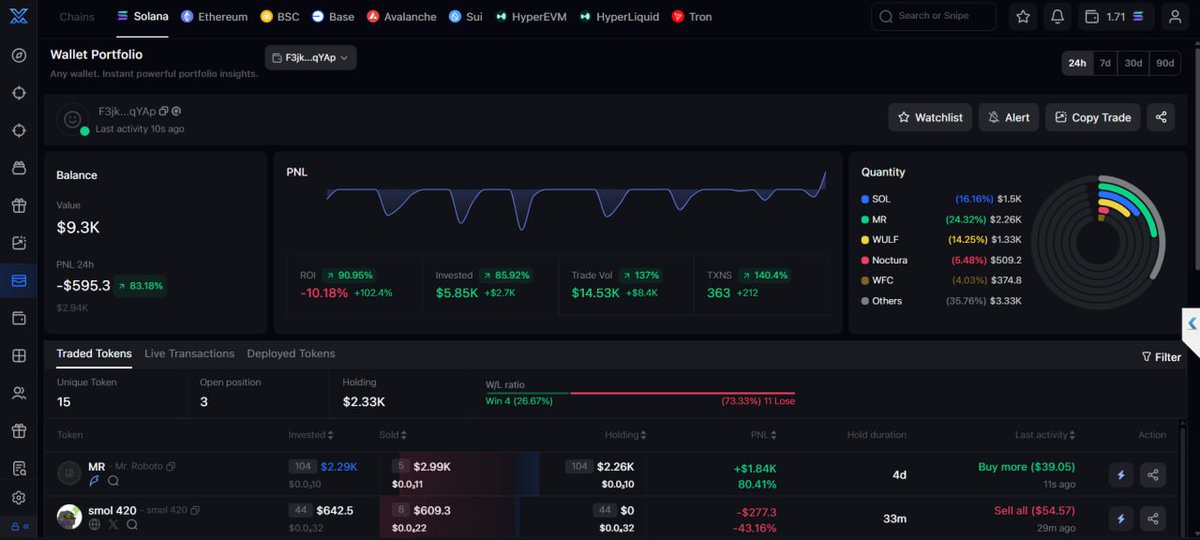The image size is (1200, 540).
Task: Select the 24h time range
Action: 1077,62
